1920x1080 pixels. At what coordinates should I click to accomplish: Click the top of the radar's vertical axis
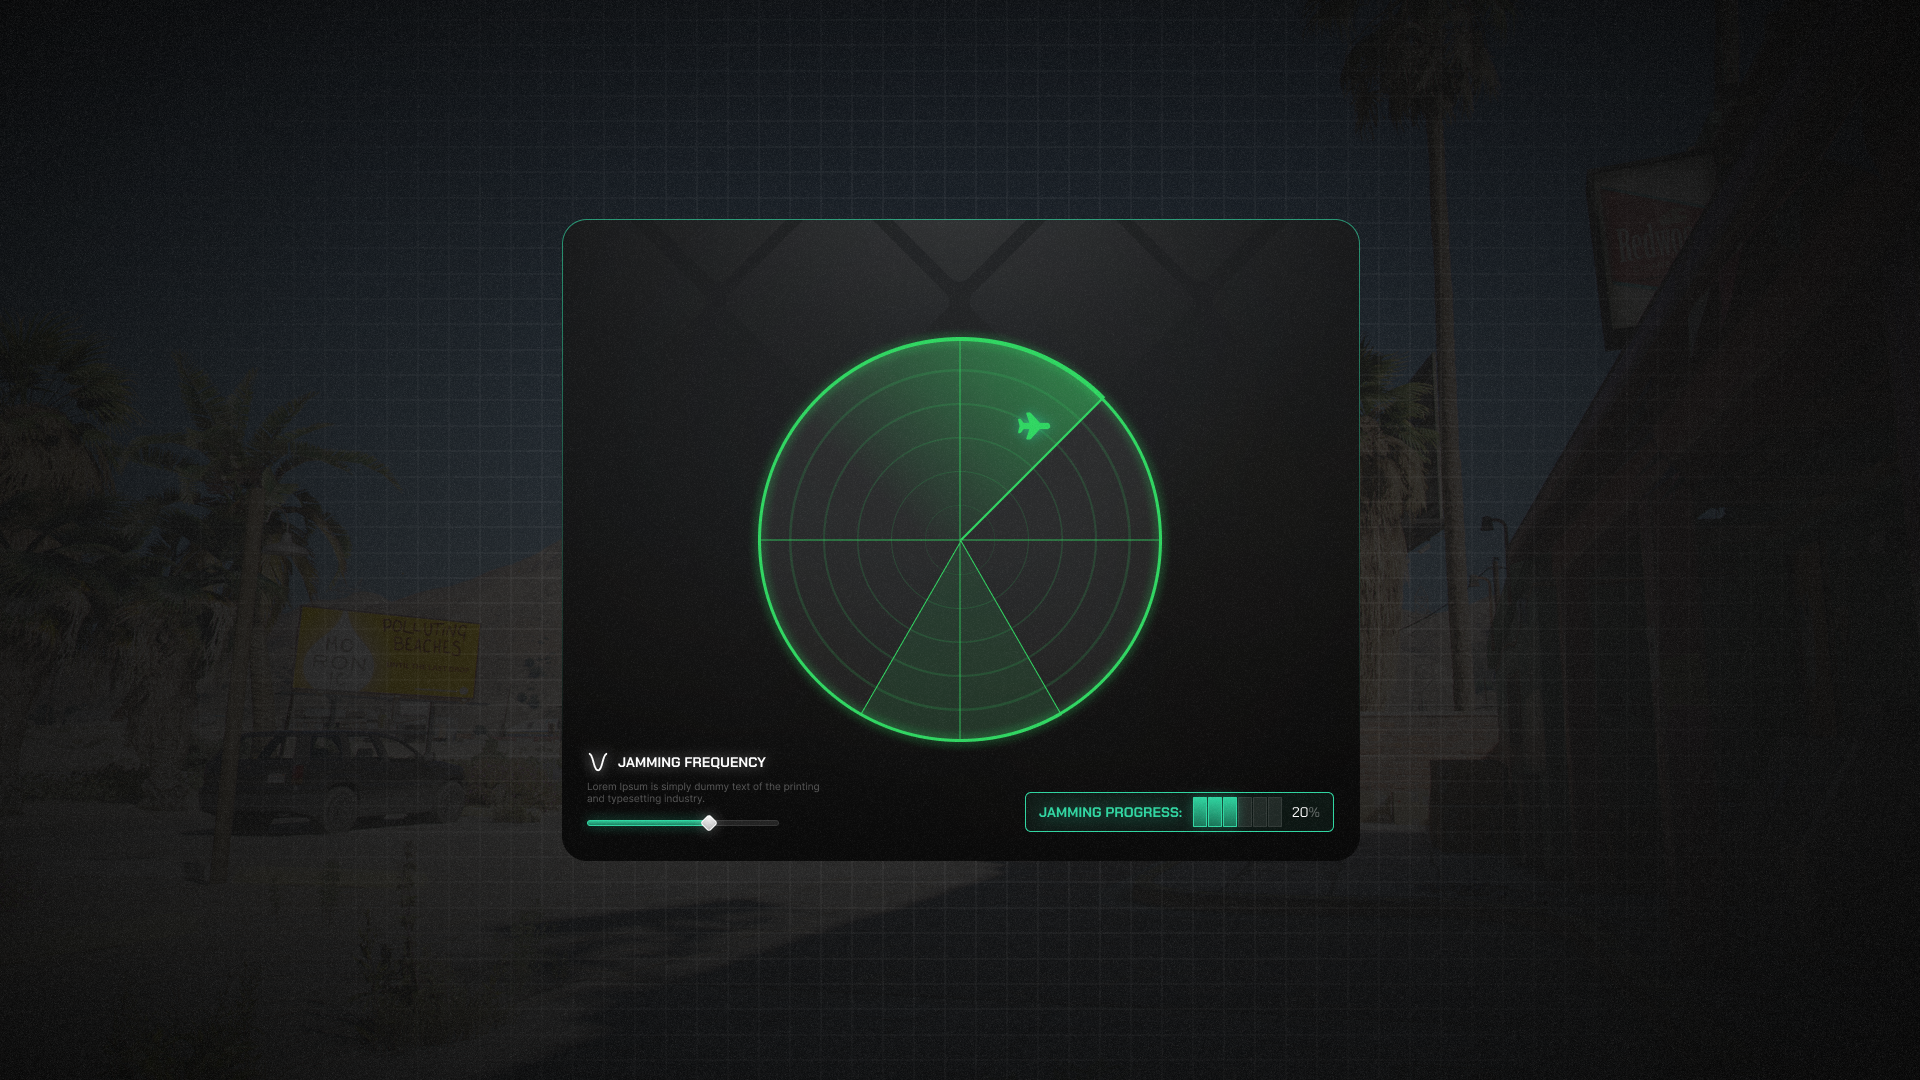960,342
